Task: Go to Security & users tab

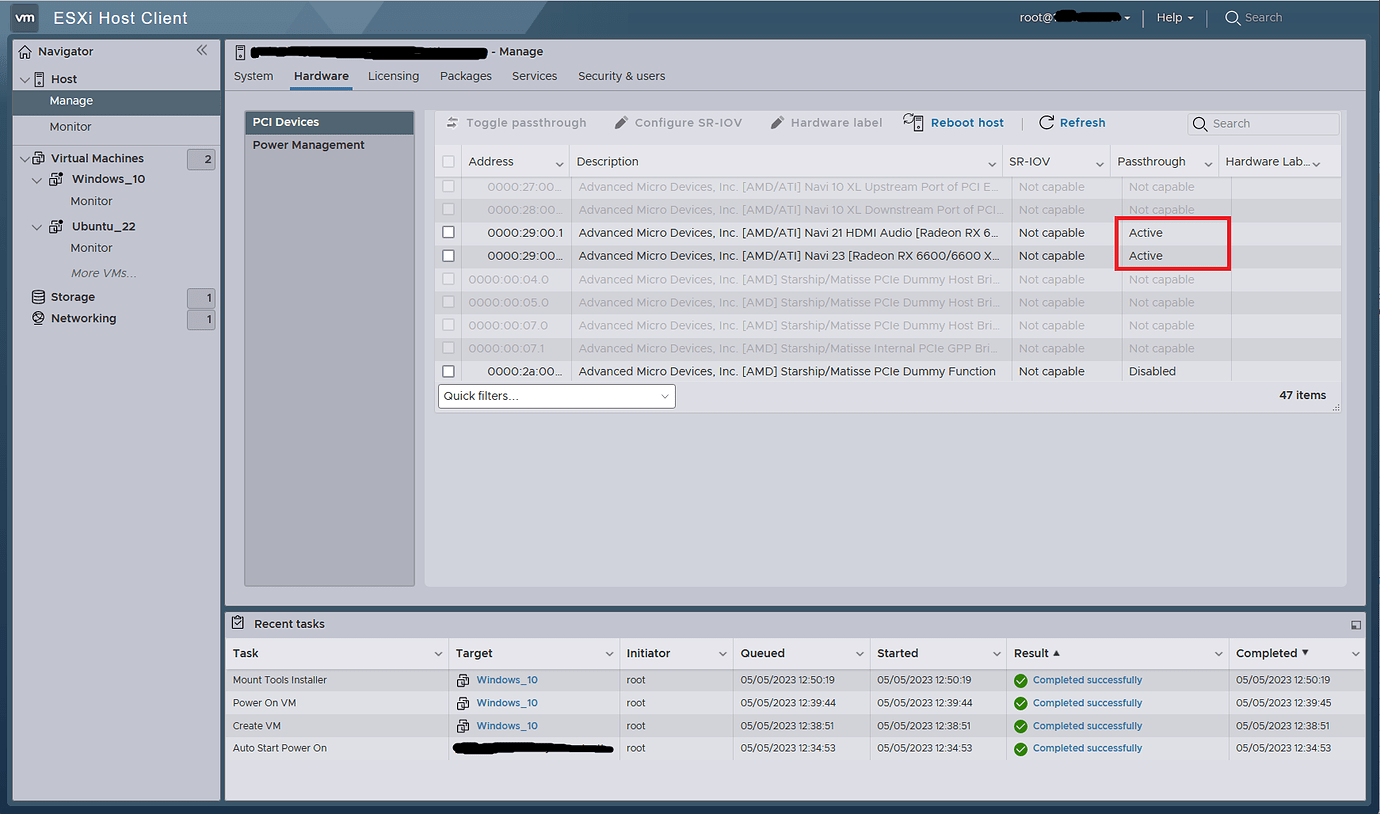Action: coord(621,76)
